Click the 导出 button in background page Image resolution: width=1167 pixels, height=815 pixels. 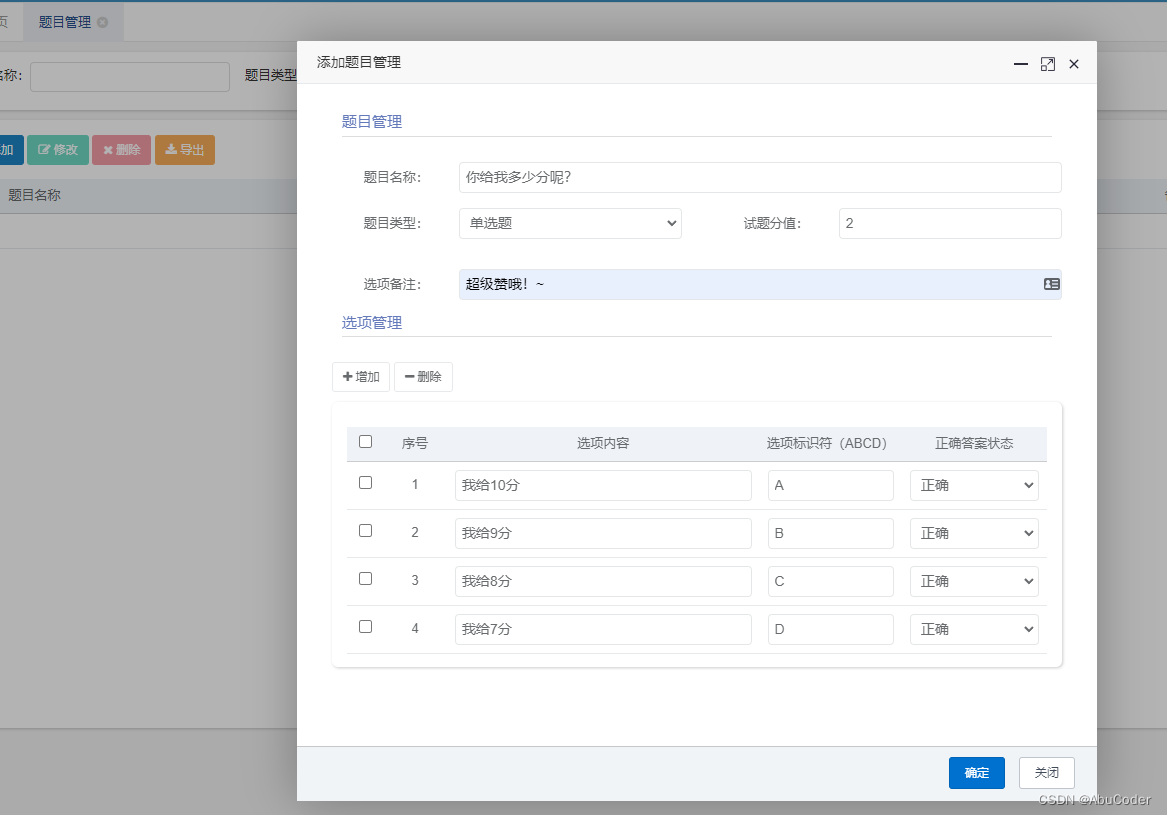tap(185, 150)
